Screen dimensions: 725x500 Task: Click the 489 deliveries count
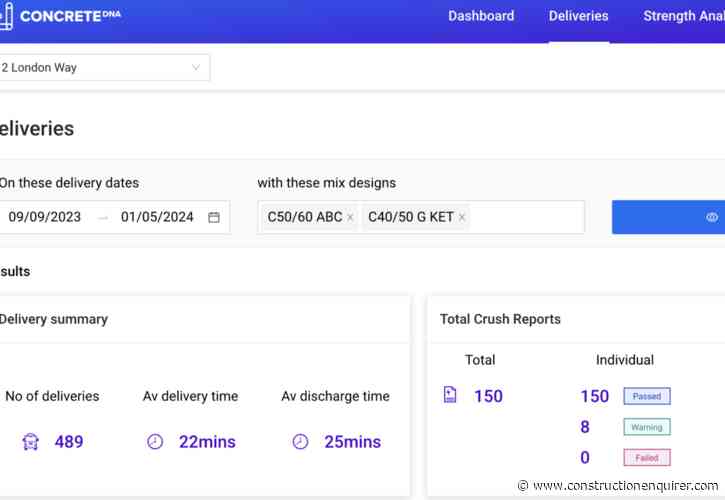[x=69, y=442]
